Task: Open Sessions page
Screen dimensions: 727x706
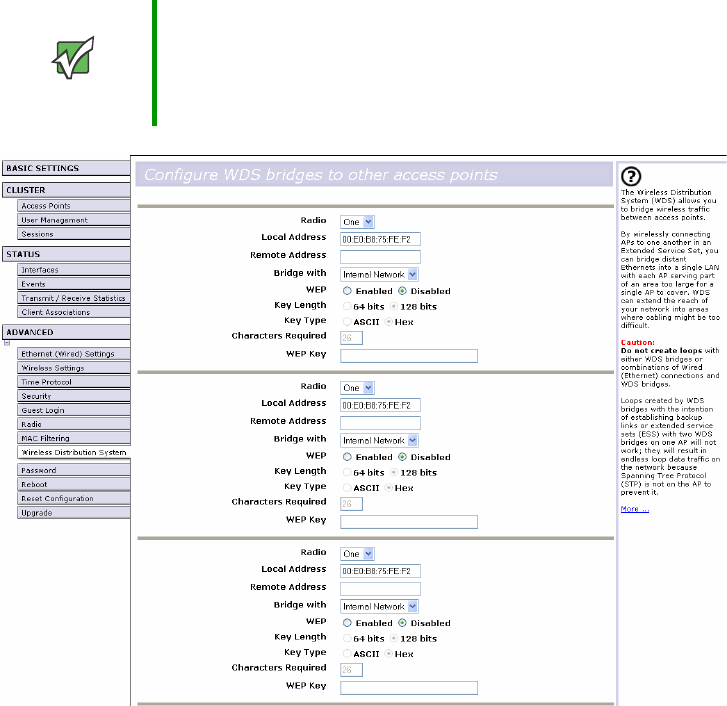Action: click(x=74, y=234)
